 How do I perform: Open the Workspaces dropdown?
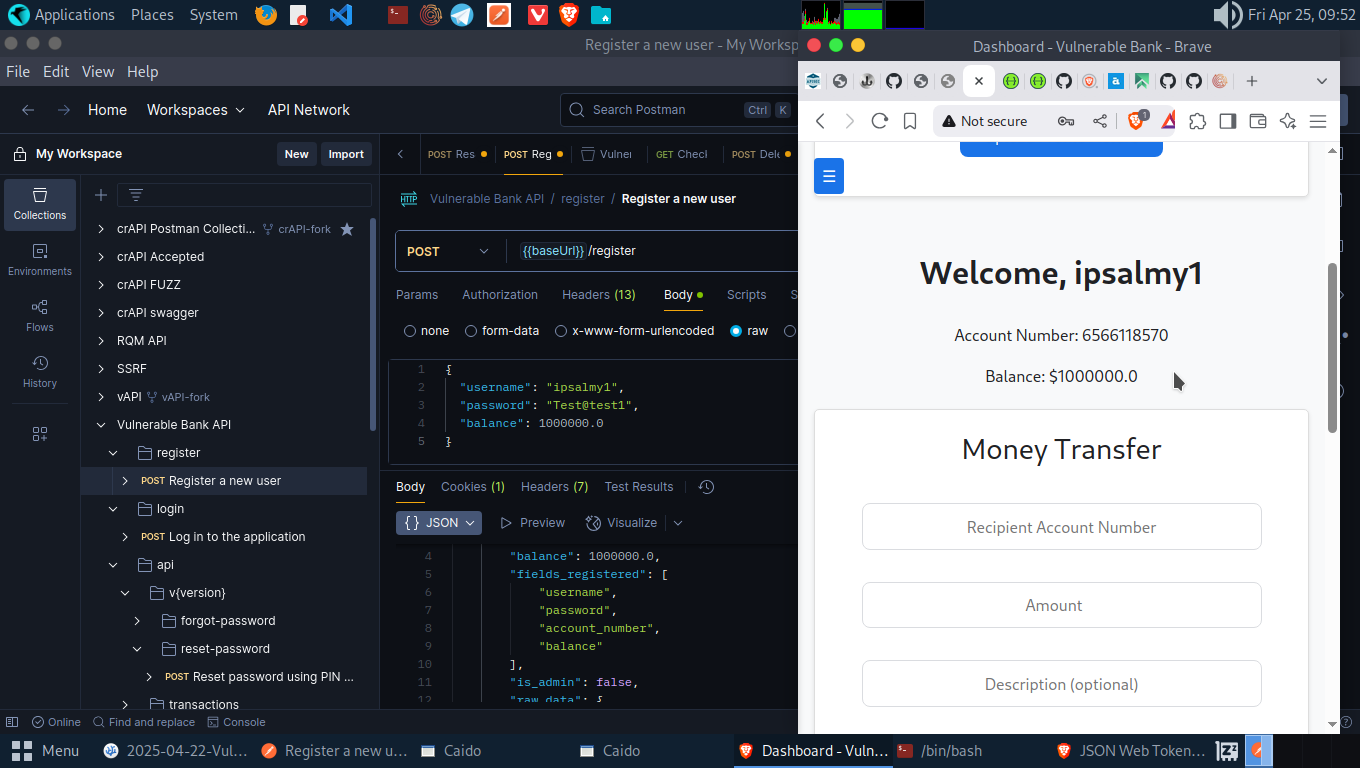pyautogui.click(x=196, y=110)
